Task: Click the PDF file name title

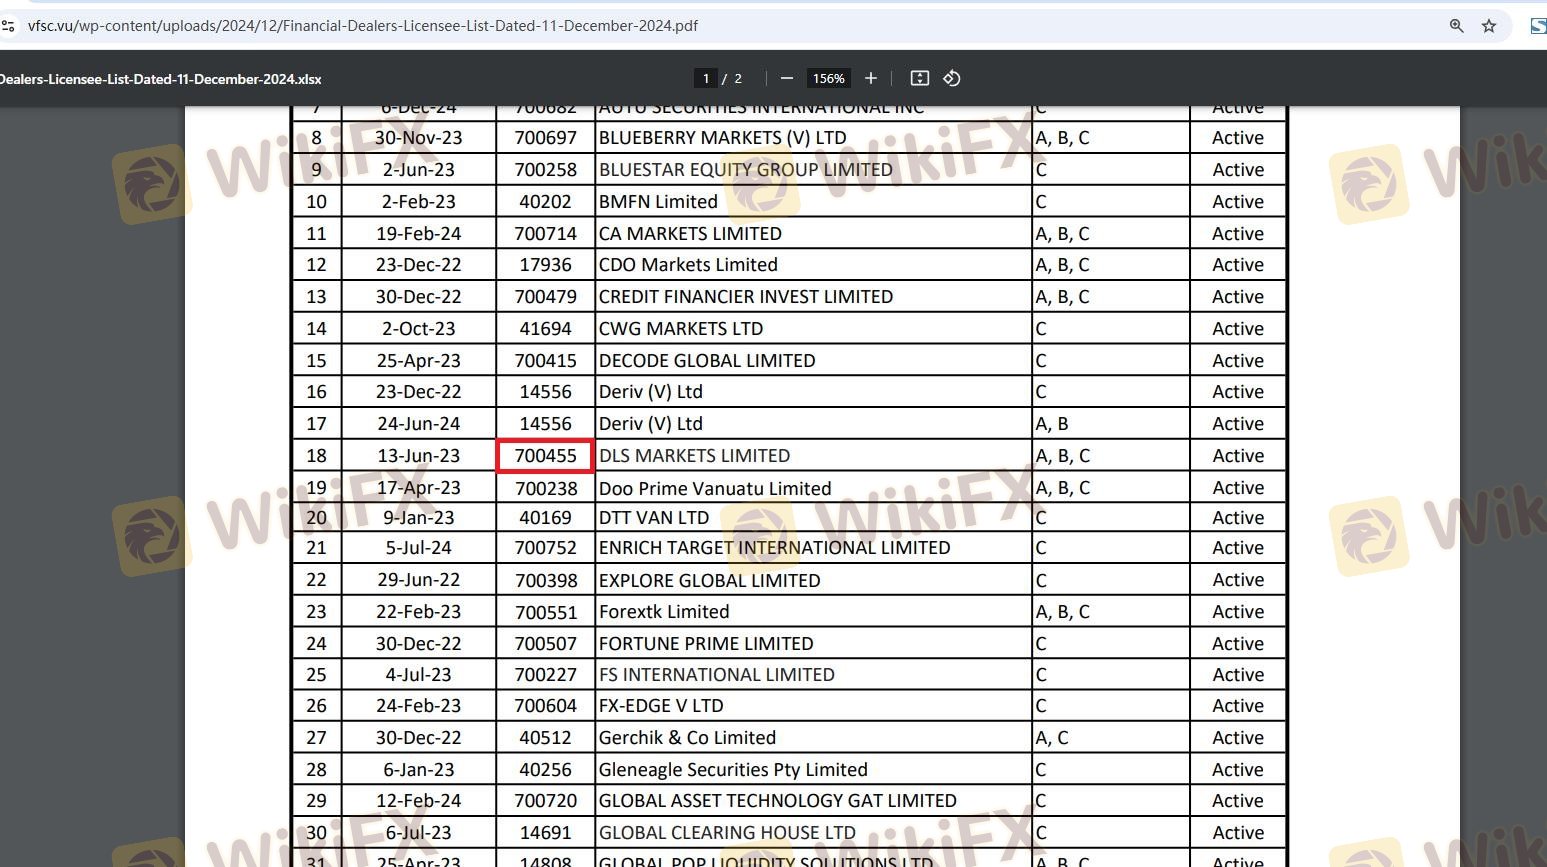Action: tap(160, 79)
